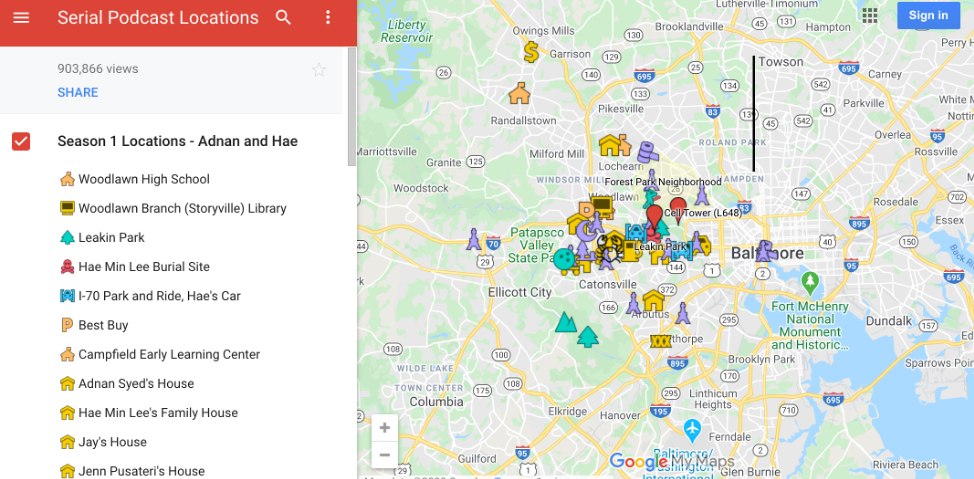Click the teal pine tree marker south of Catonsville
The image size is (974, 479).
tap(587, 336)
